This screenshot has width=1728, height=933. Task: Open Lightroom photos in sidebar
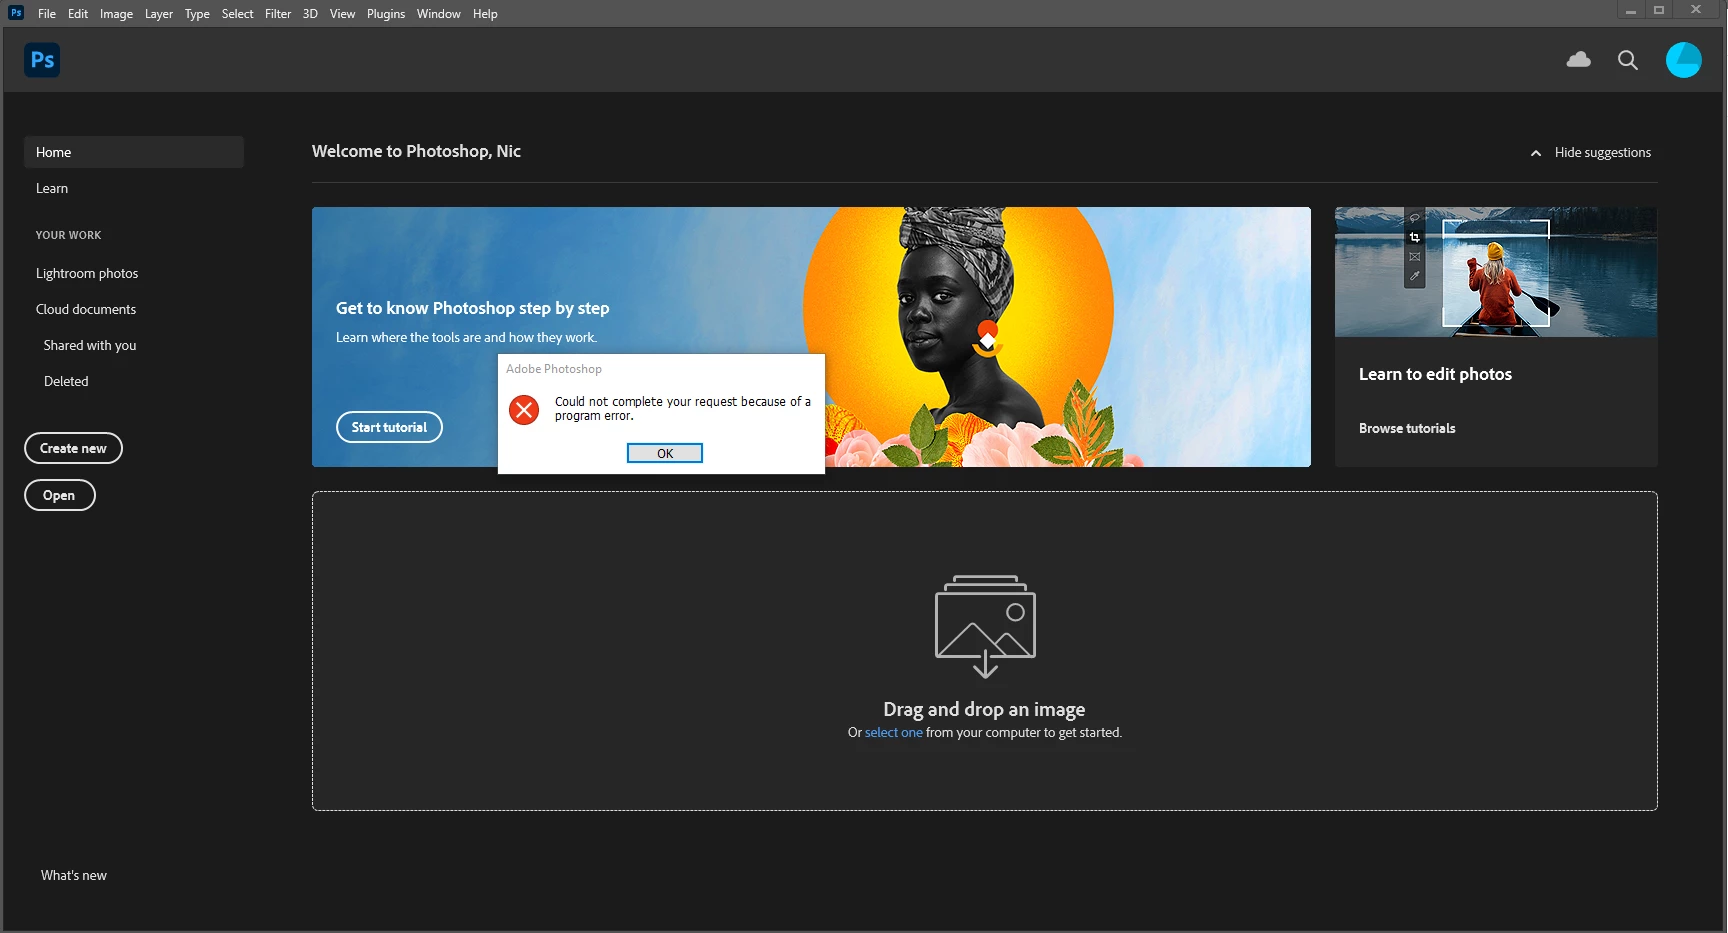[x=87, y=273]
